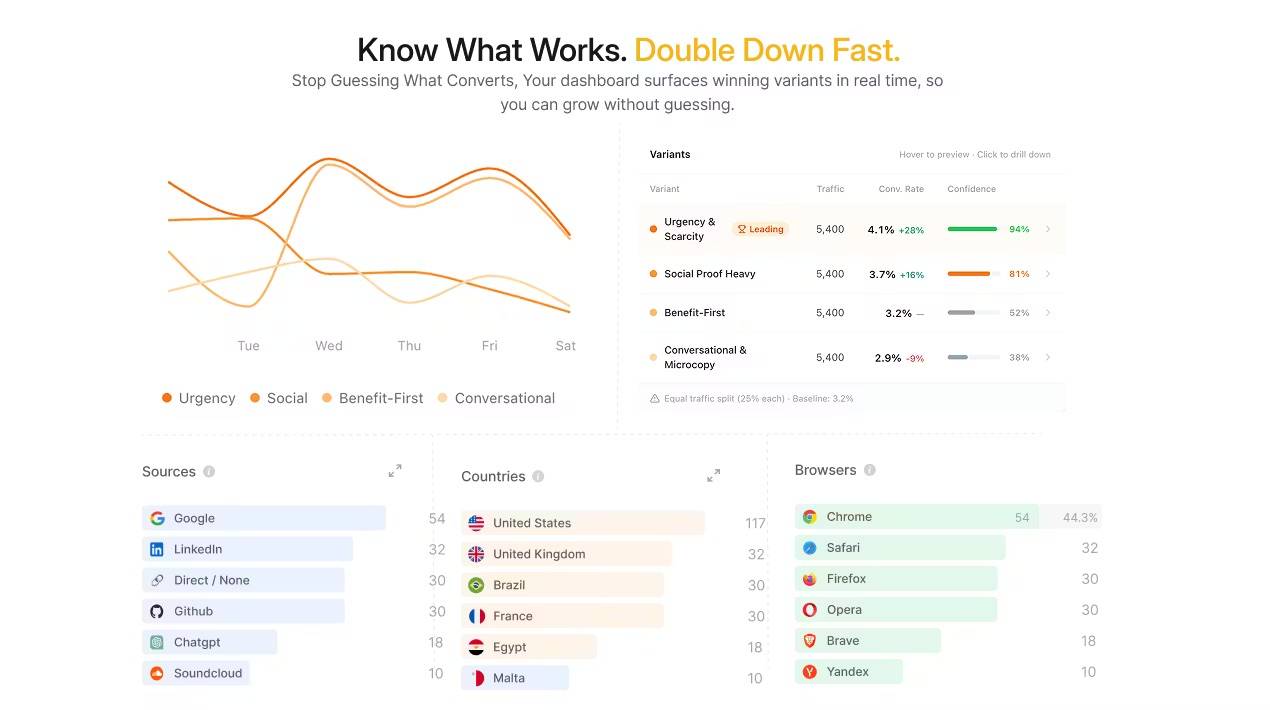
Task: Expand the Countries panel with arrows icon
Action: click(x=713, y=475)
